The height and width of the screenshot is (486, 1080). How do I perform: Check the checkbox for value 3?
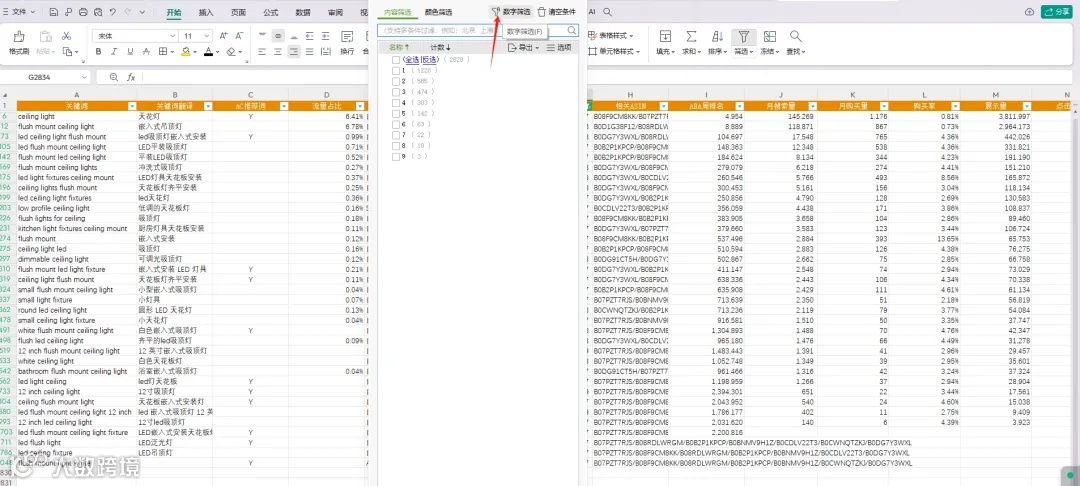pyautogui.click(x=395, y=92)
